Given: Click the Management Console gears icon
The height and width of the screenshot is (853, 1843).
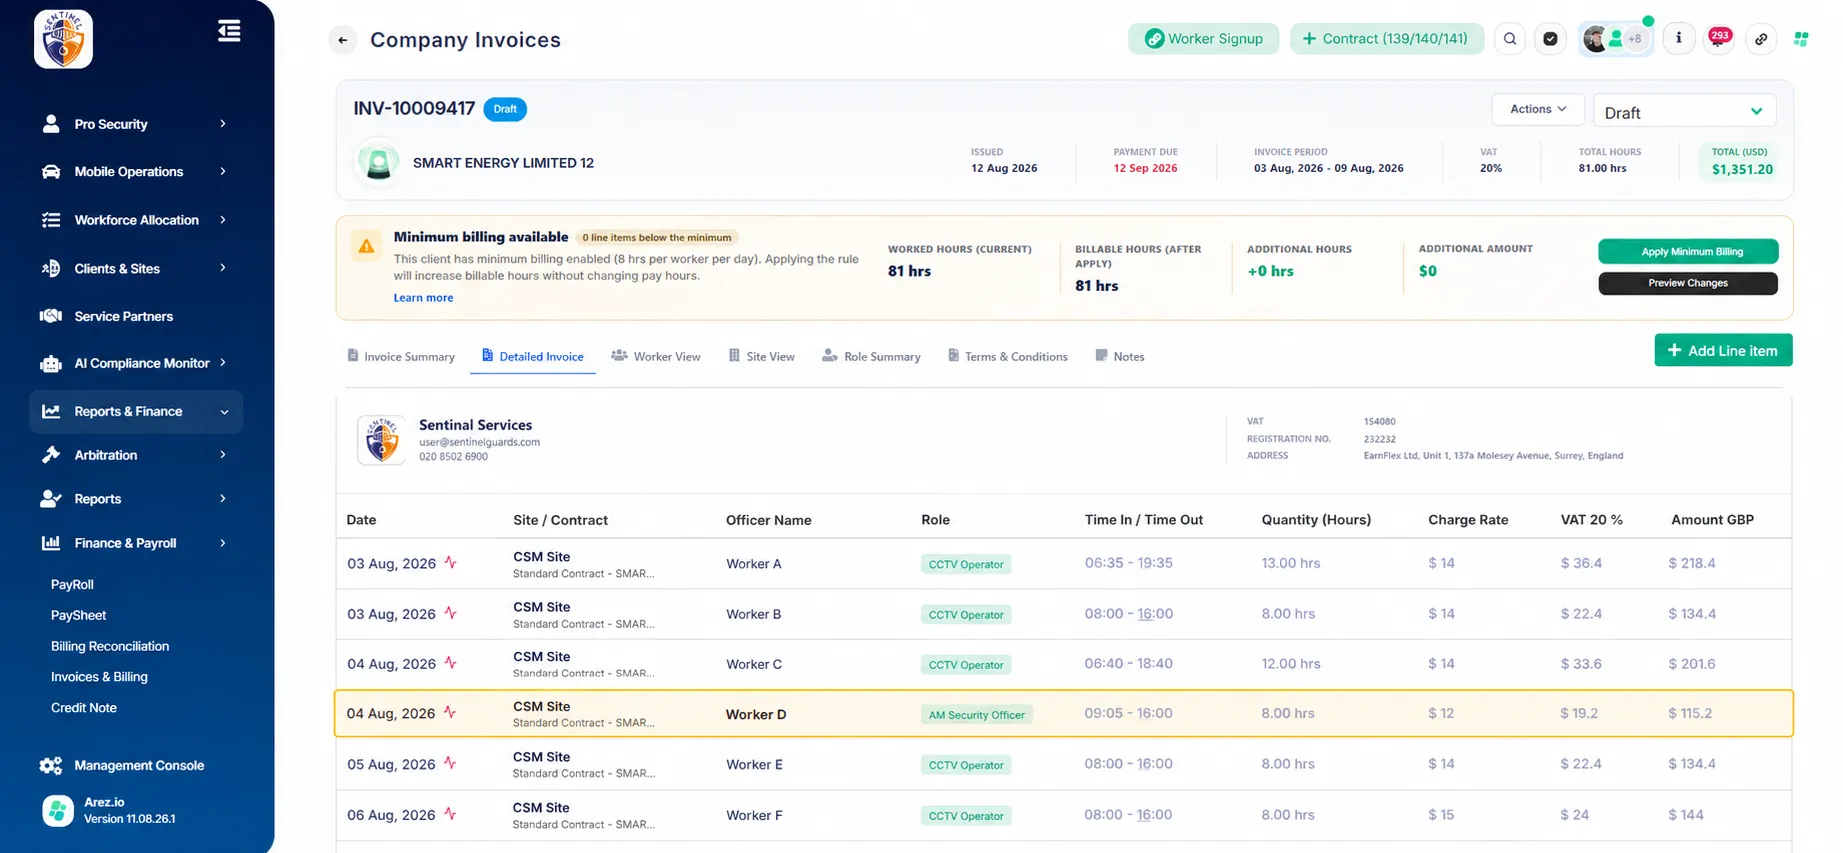Looking at the screenshot, I should click(51, 765).
